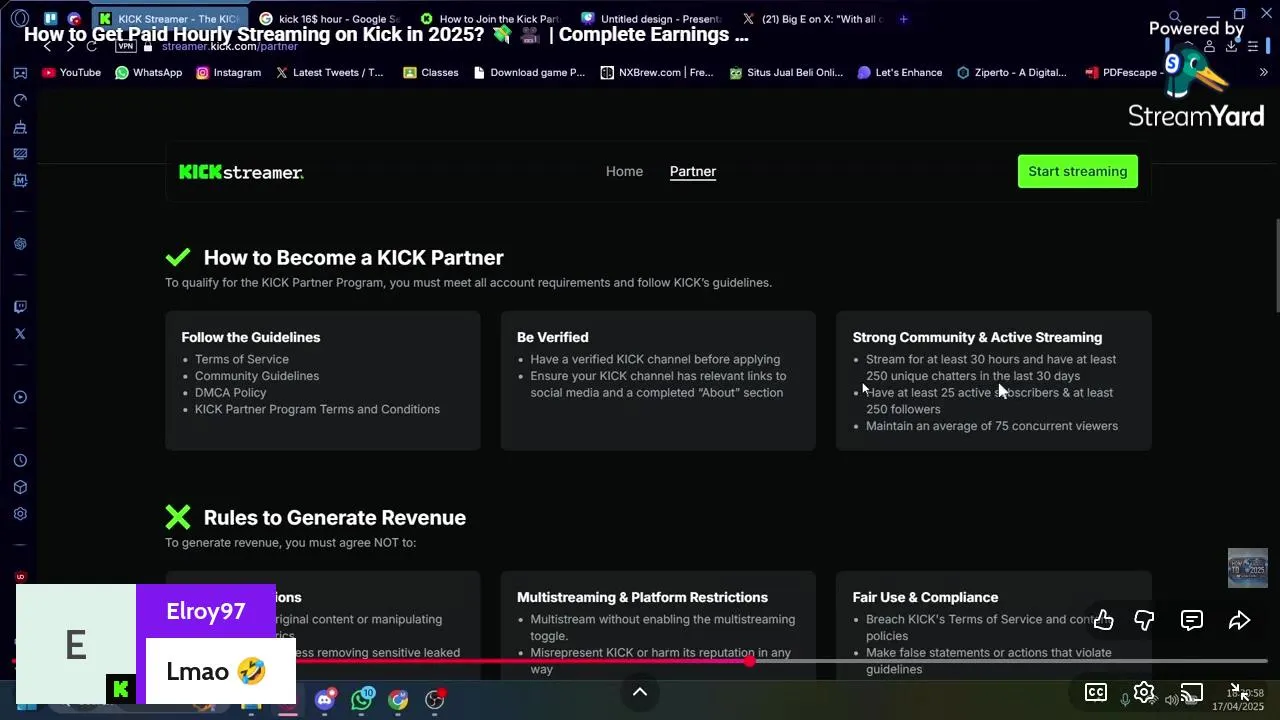Switch to Big E on X tab
Screen dimensions: 1280x720
(813, 19)
